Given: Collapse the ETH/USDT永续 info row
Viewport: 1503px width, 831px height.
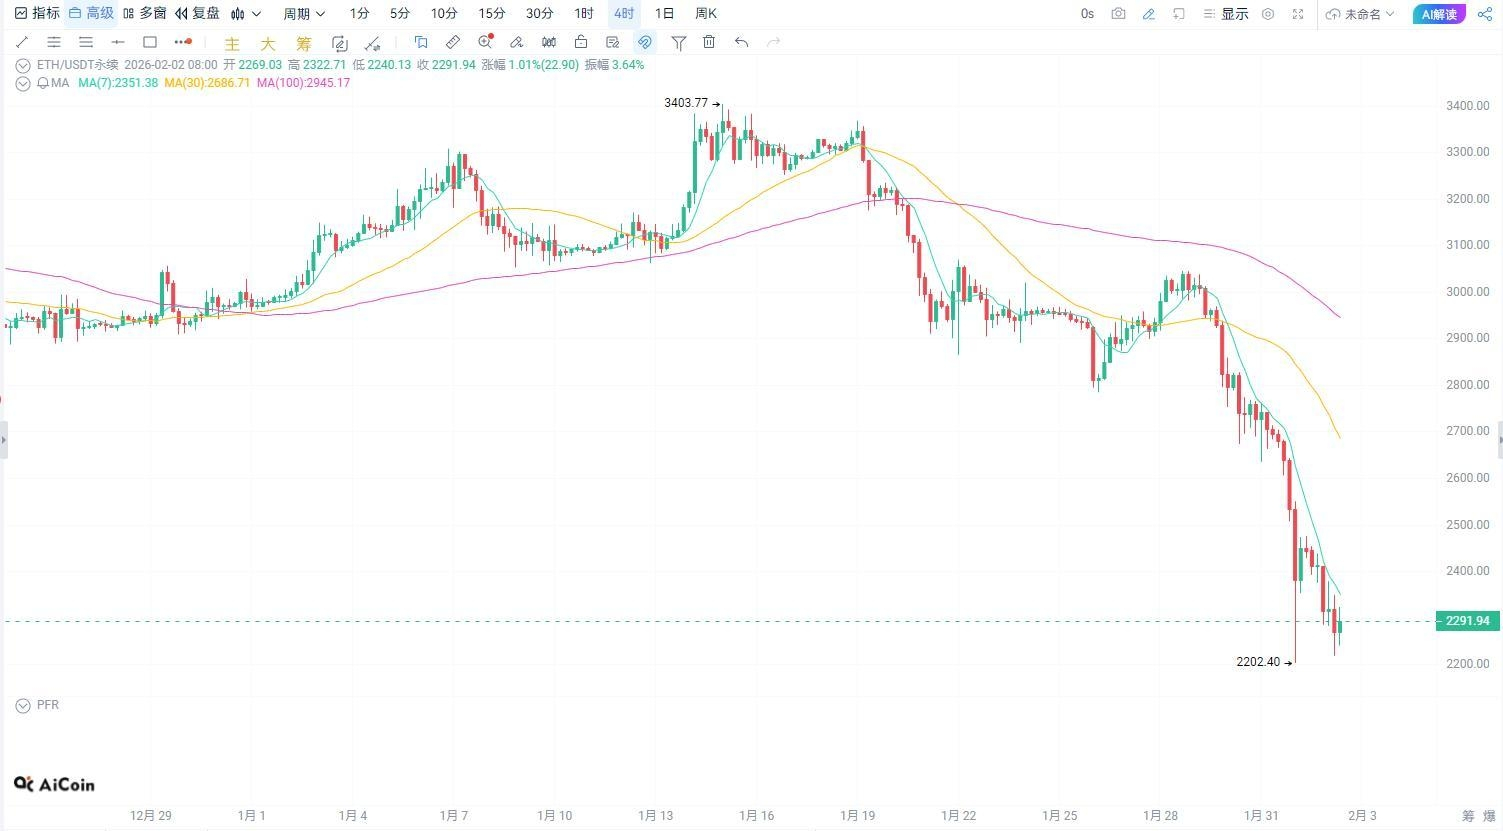Looking at the screenshot, I should 22,65.
